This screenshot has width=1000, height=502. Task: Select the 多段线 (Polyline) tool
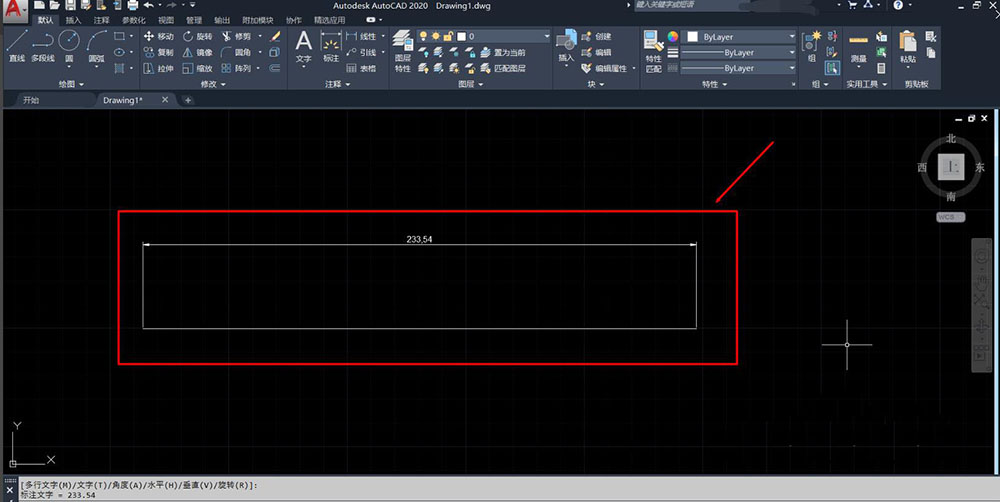click(x=43, y=46)
